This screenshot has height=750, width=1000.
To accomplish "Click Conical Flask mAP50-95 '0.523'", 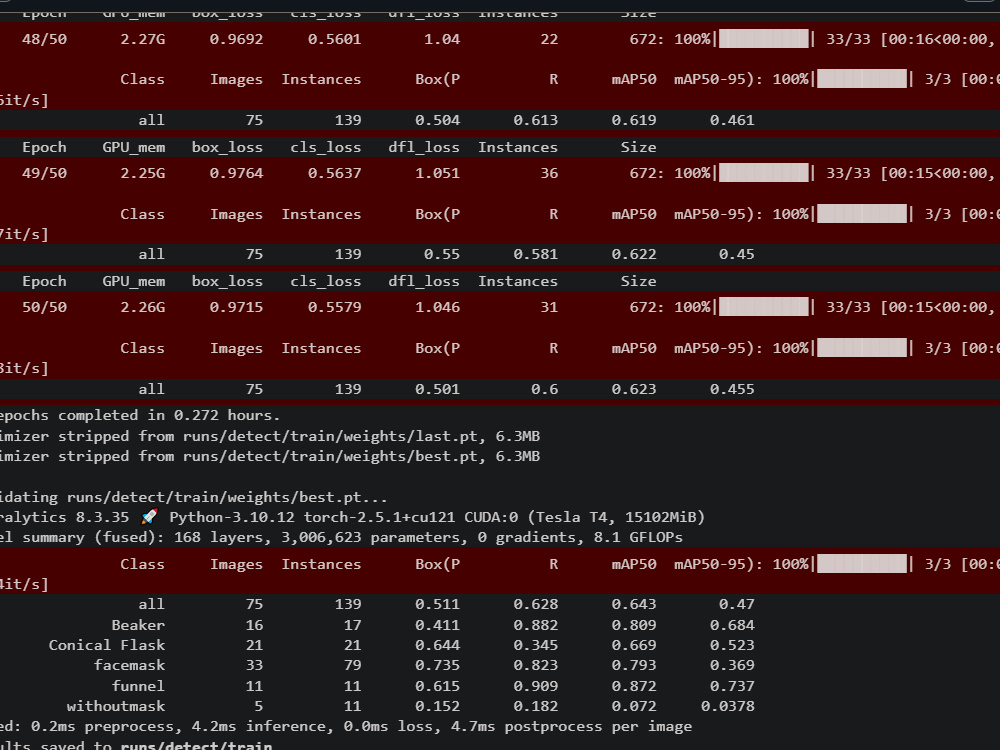I will point(732,645).
